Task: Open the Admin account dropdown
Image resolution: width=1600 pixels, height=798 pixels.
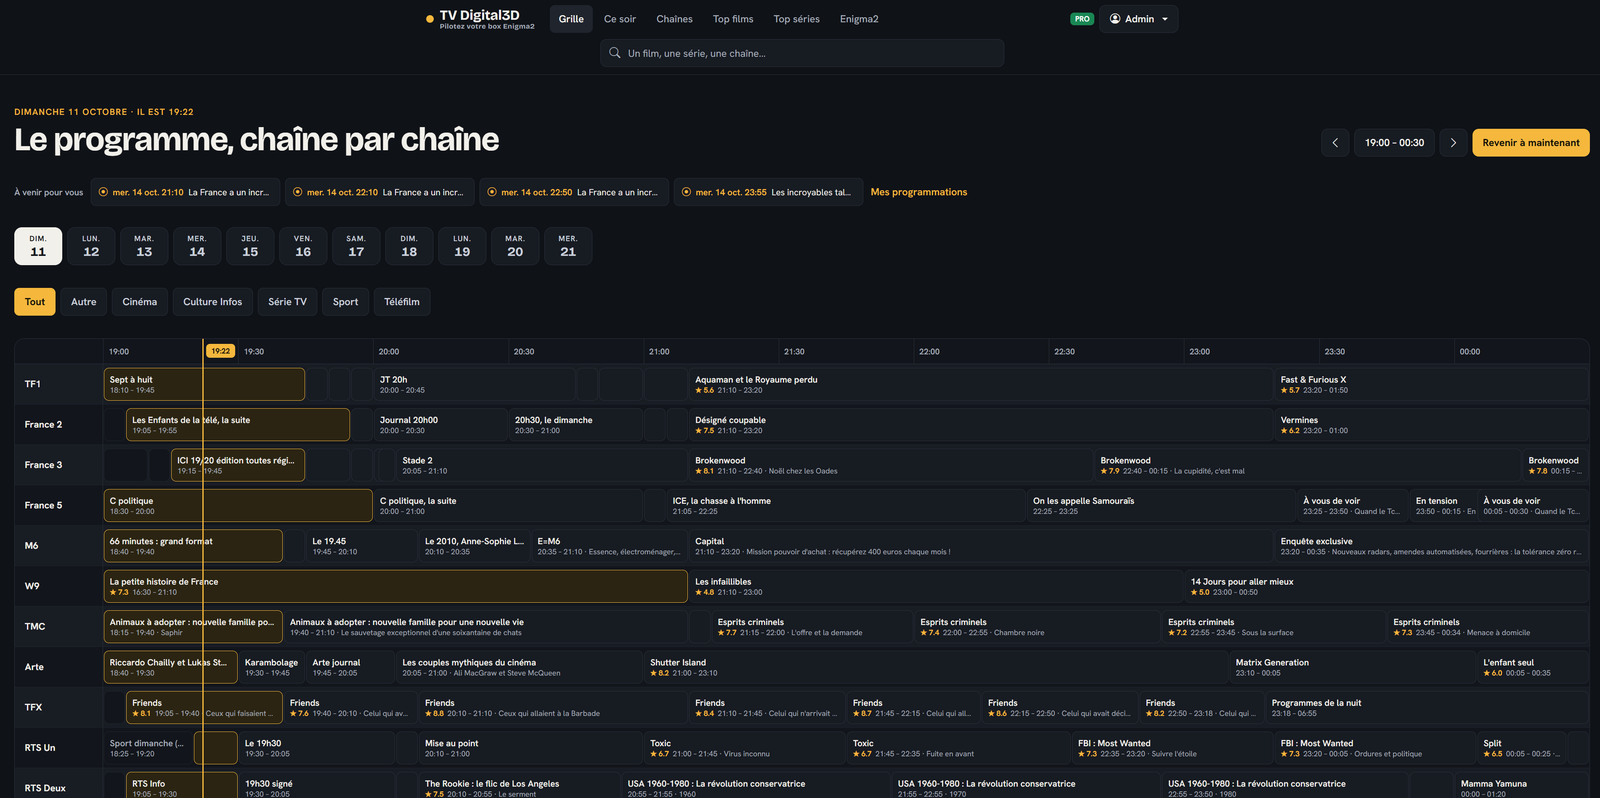Action: (x=1139, y=19)
